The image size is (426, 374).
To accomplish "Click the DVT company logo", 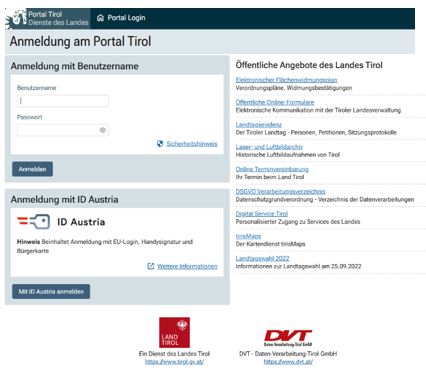I will pyautogui.click(x=288, y=338).
